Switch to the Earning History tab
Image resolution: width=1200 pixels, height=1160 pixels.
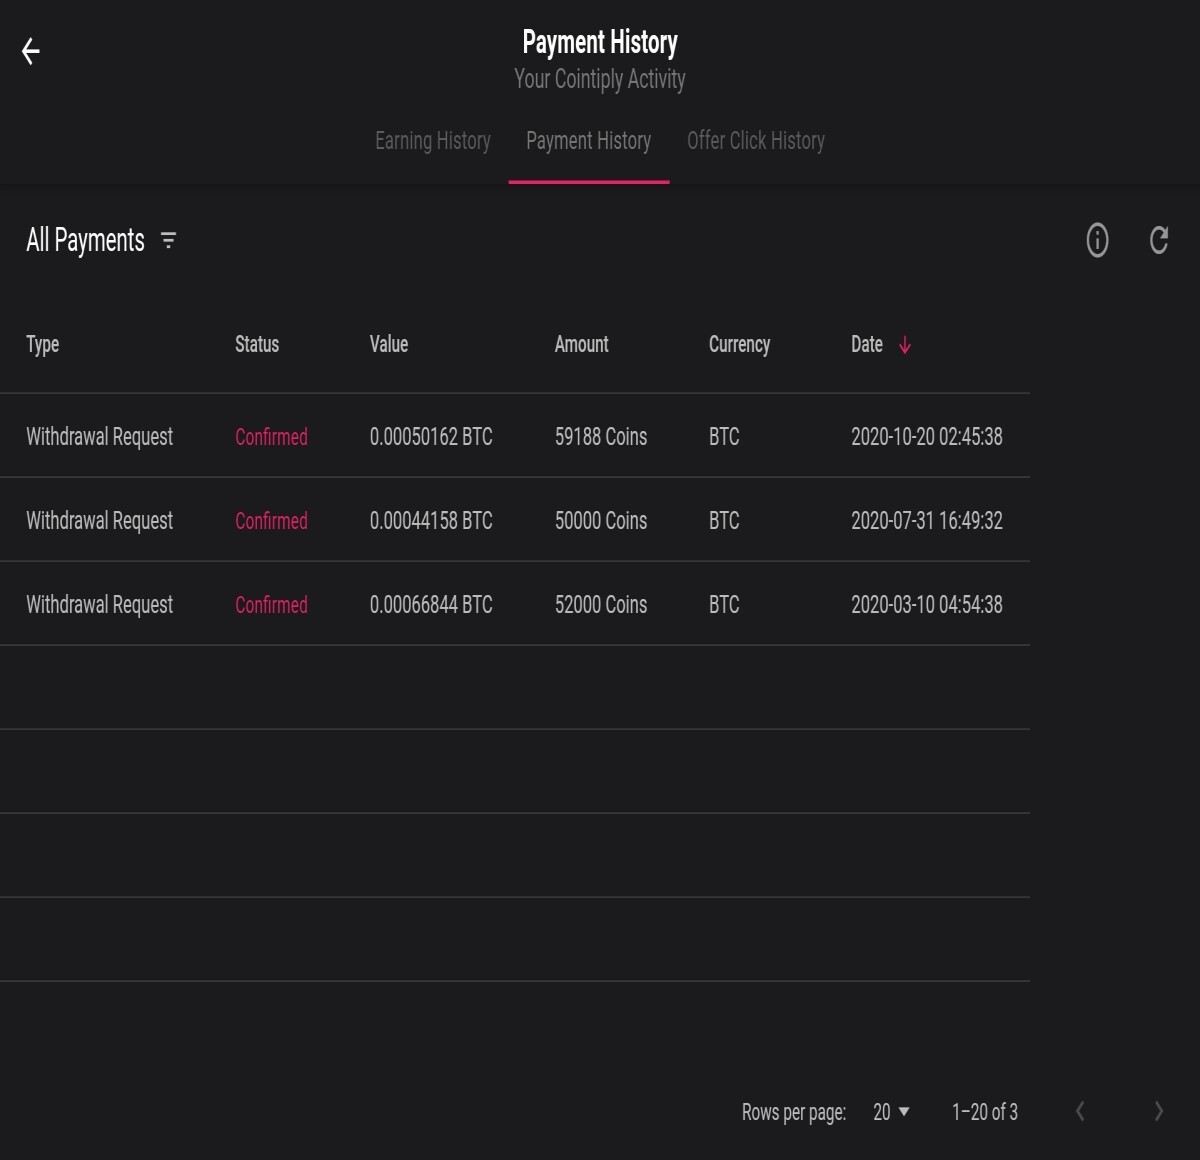pos(433,141)
